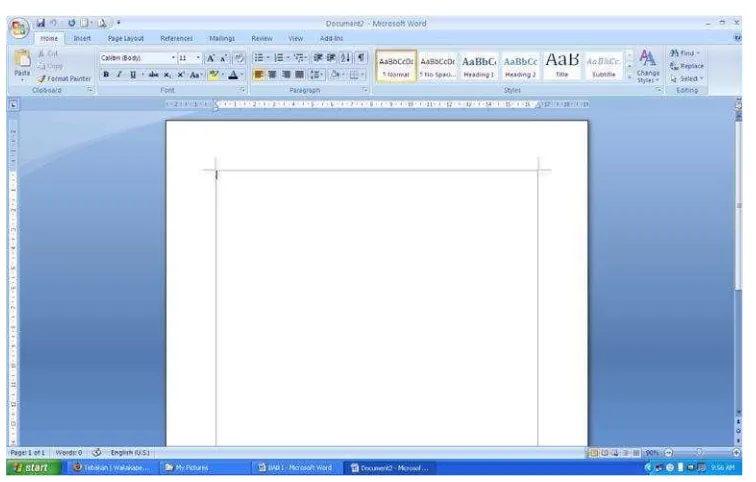Screen dimensions: 756x482
Task: Toggle italic formatting
Action: [x=119, y=75]
